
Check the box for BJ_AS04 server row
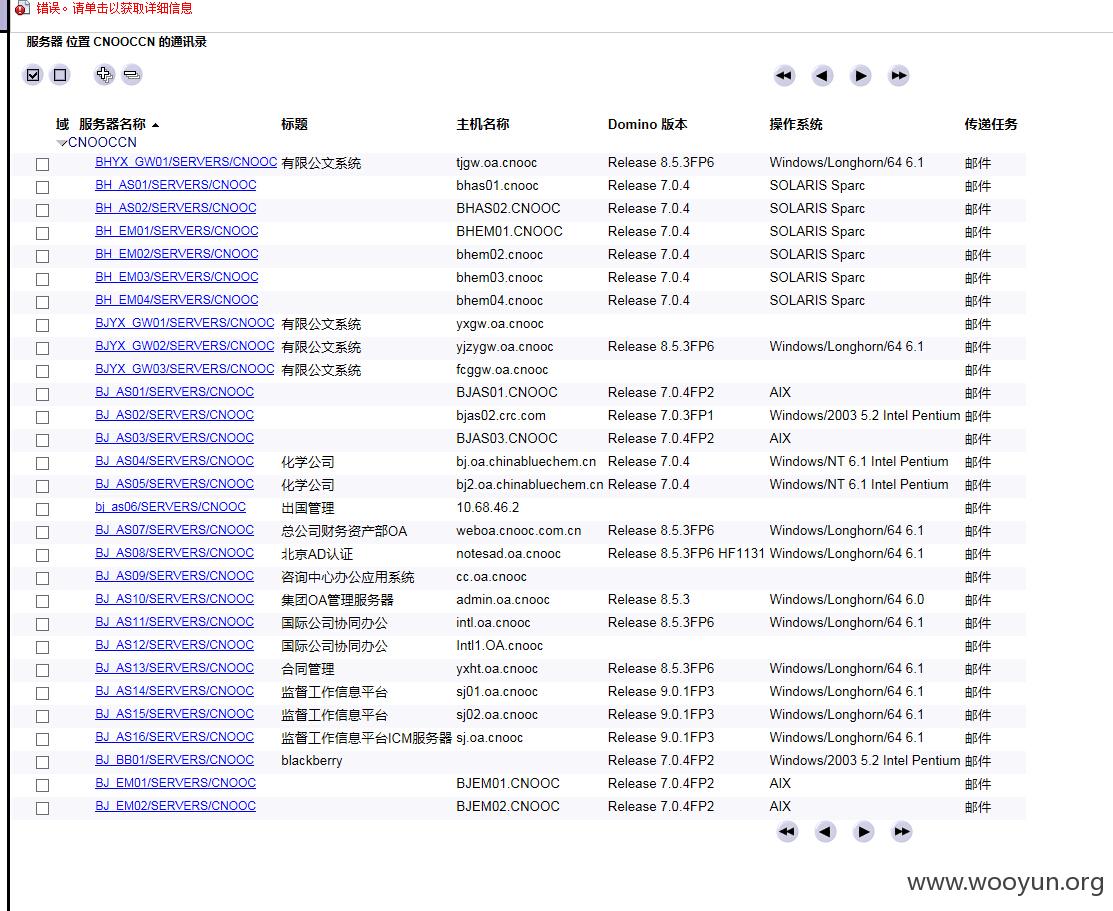[43, 463]
